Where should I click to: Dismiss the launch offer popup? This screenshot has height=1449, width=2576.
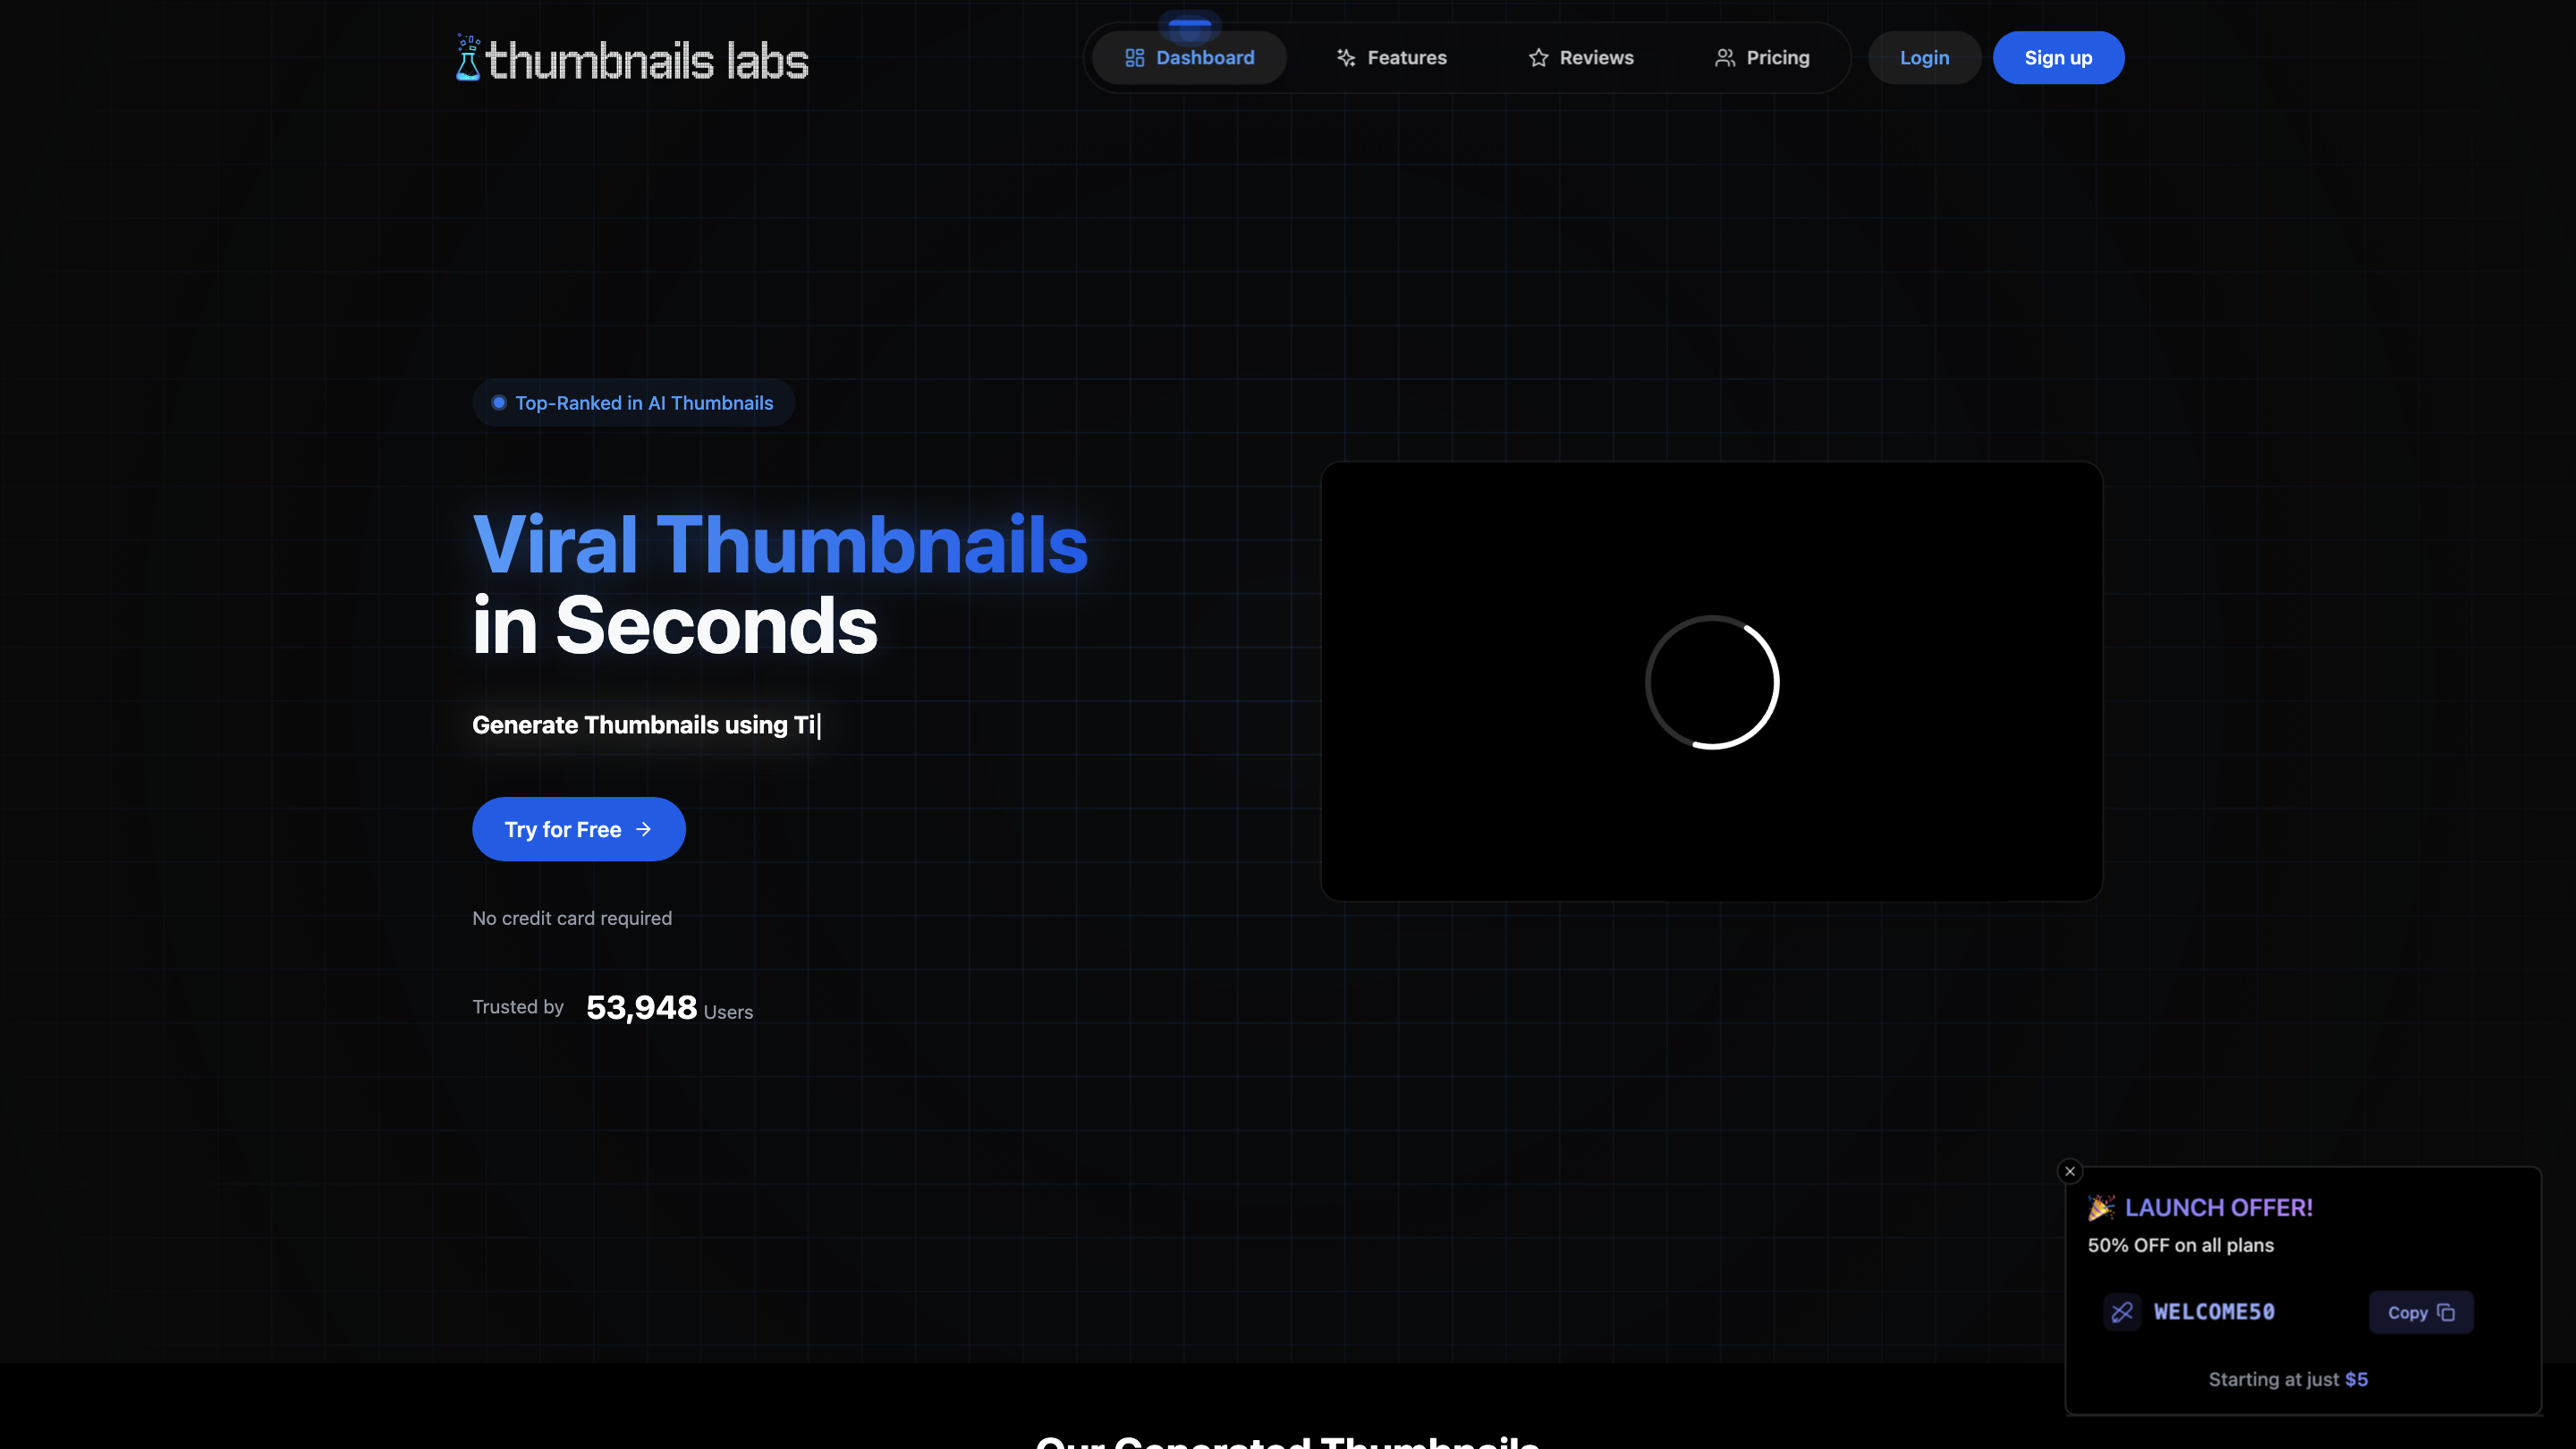2070,1171
